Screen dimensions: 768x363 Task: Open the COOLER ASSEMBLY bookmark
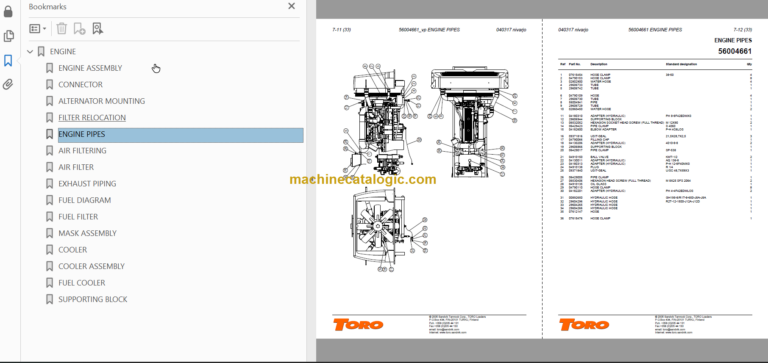tap(92, 266)
